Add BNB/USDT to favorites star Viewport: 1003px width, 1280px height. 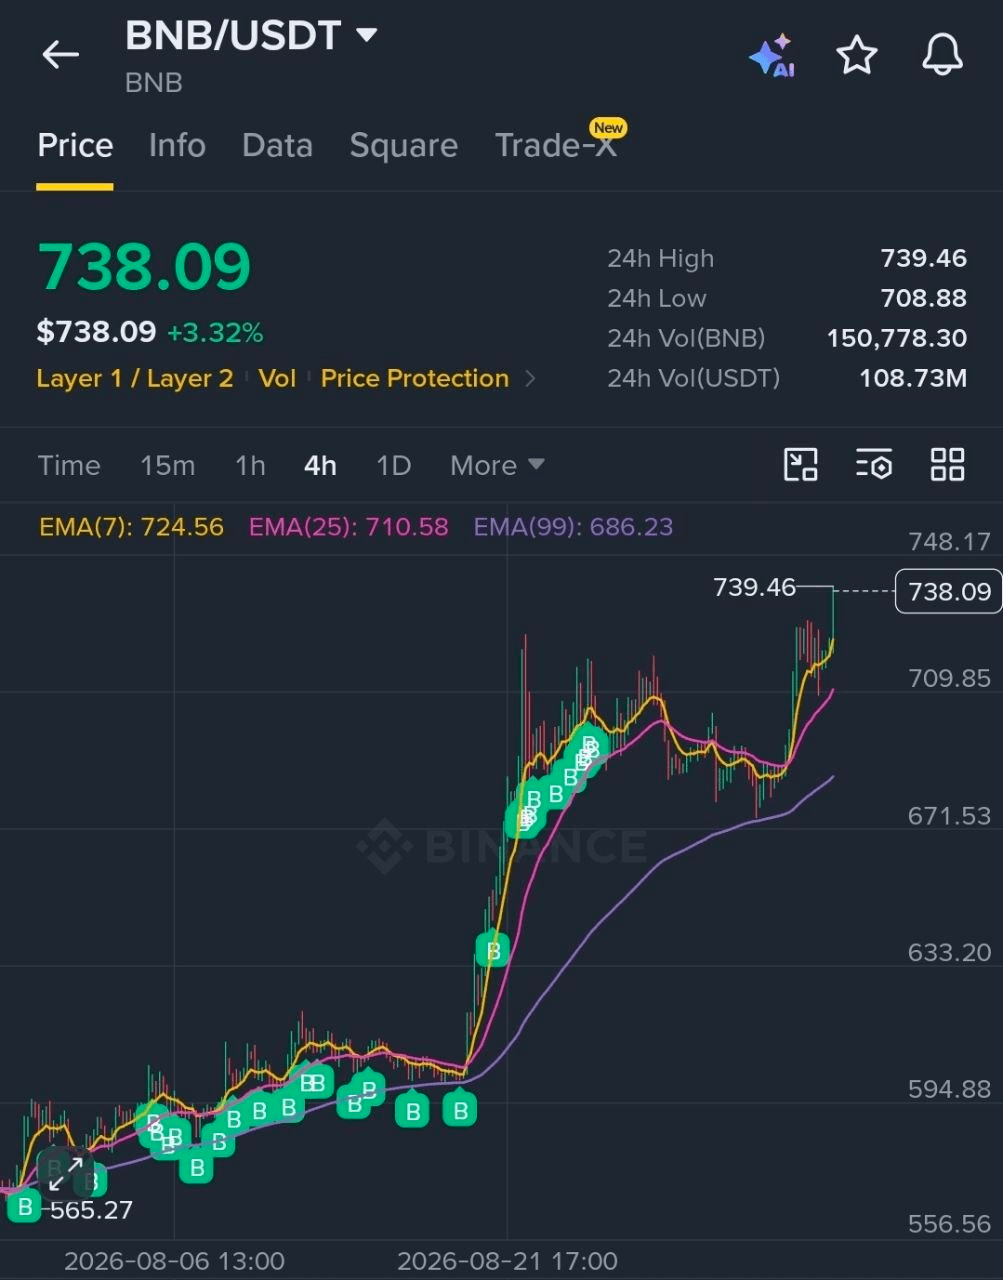pos(857,55)
